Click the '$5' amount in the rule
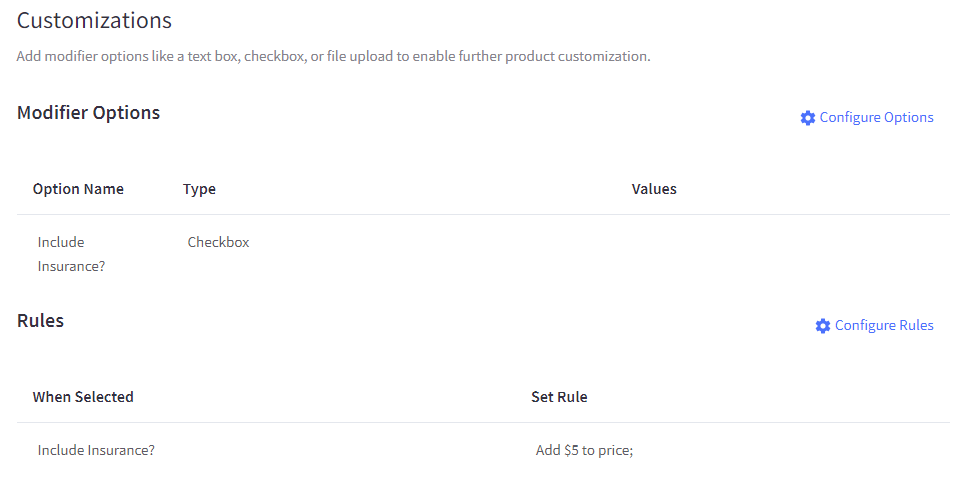The height and width of the screenshot is (480, 965). (x=573, y=450)
